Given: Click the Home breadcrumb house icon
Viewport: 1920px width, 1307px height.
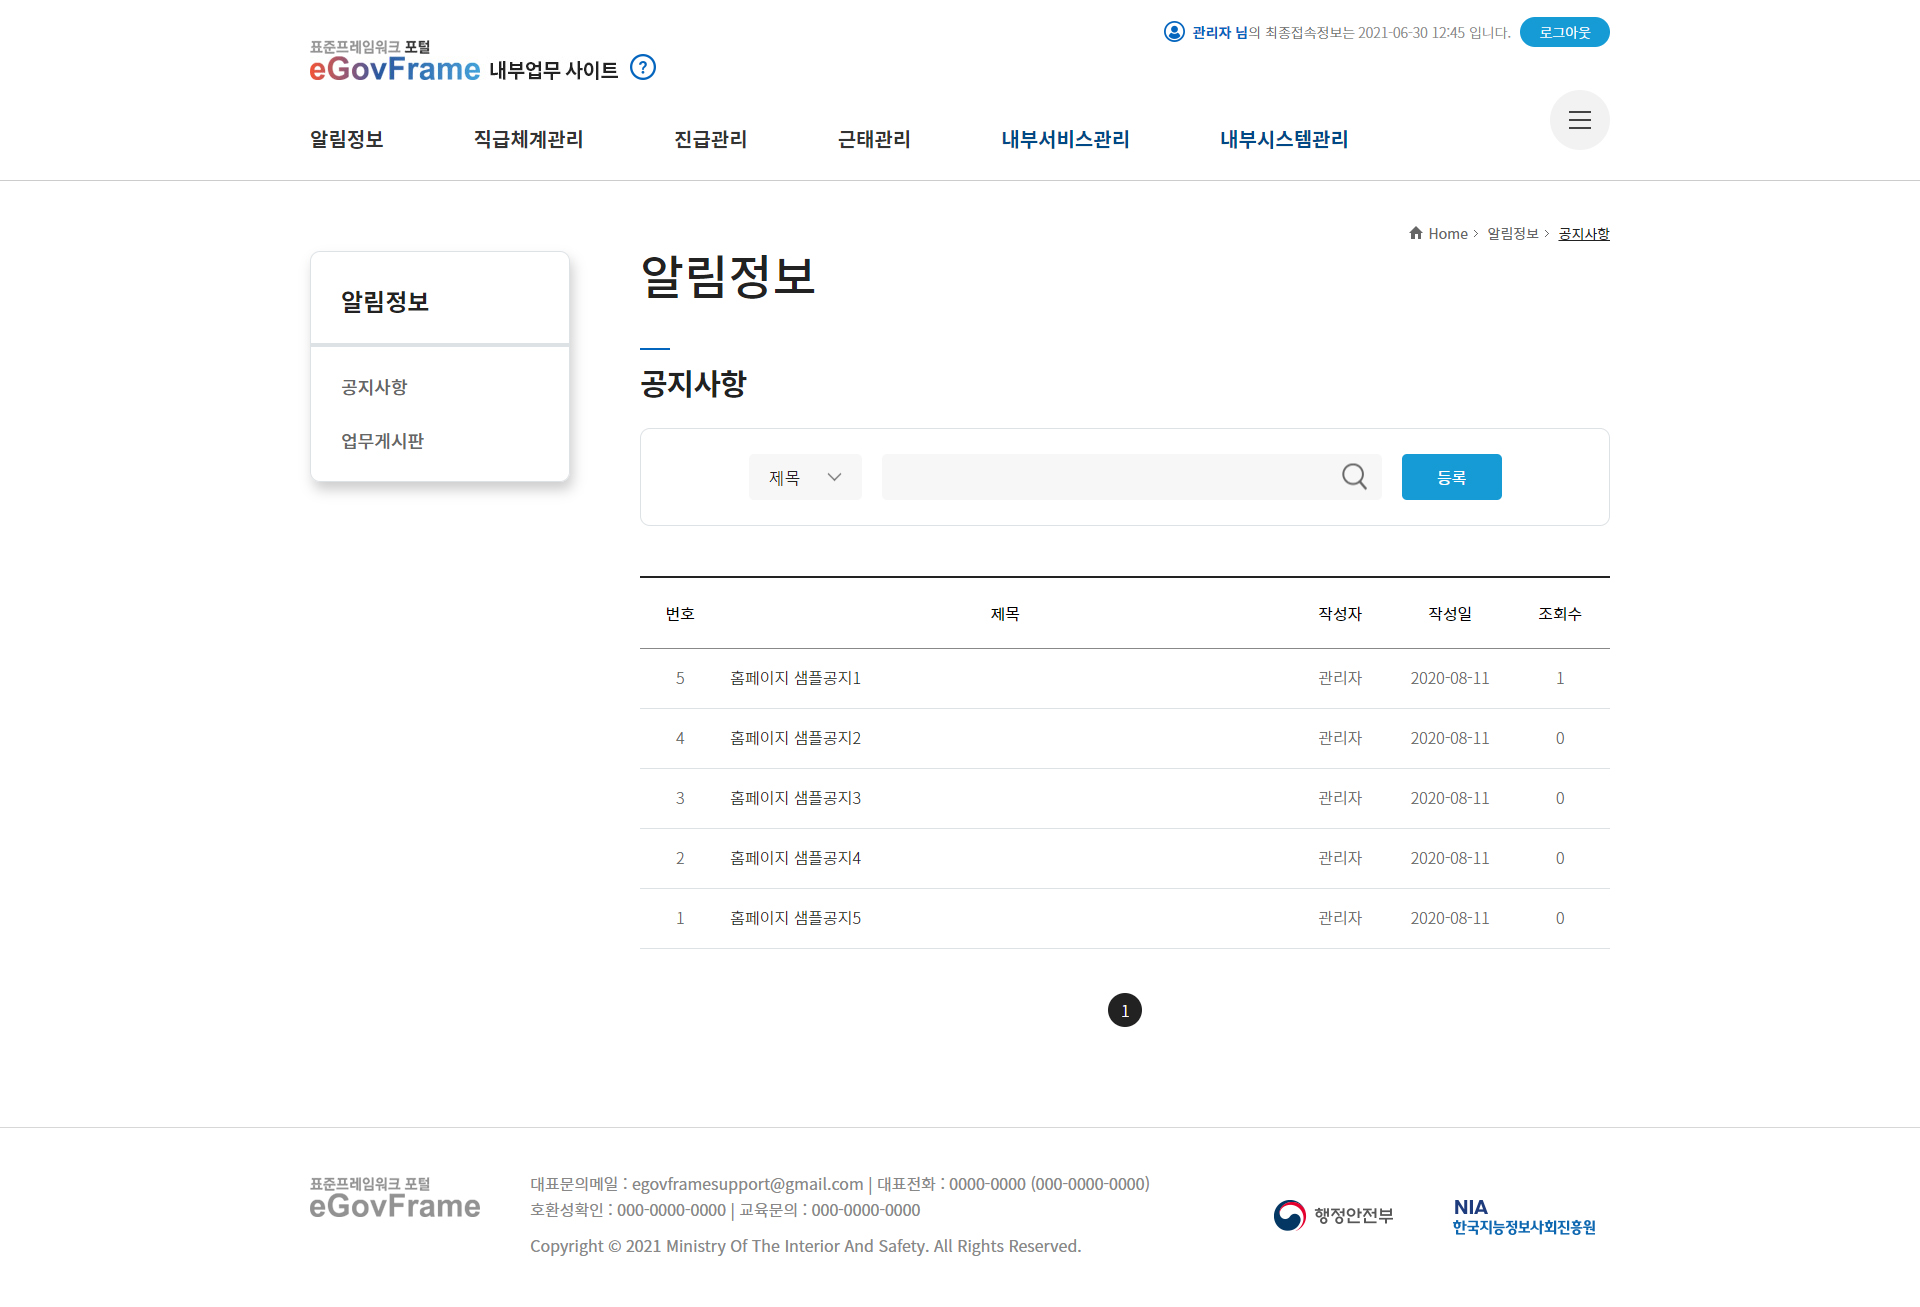Looking at the screenshot, I should click(1415, 233).
